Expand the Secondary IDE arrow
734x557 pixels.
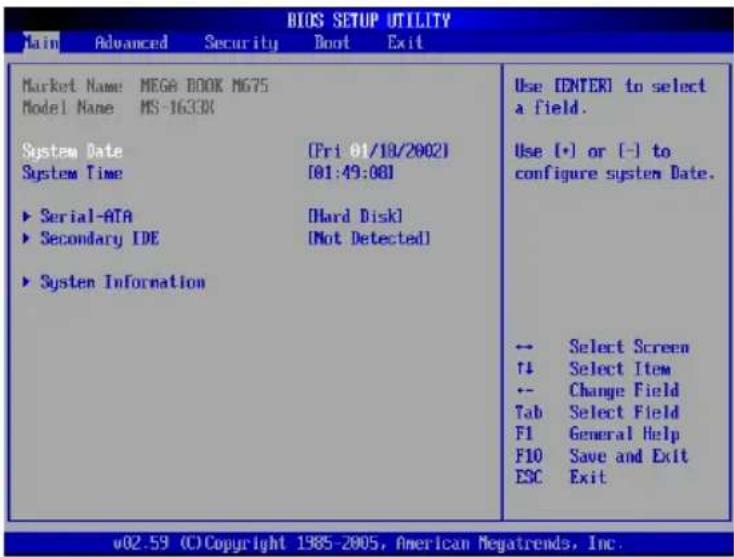27,238
